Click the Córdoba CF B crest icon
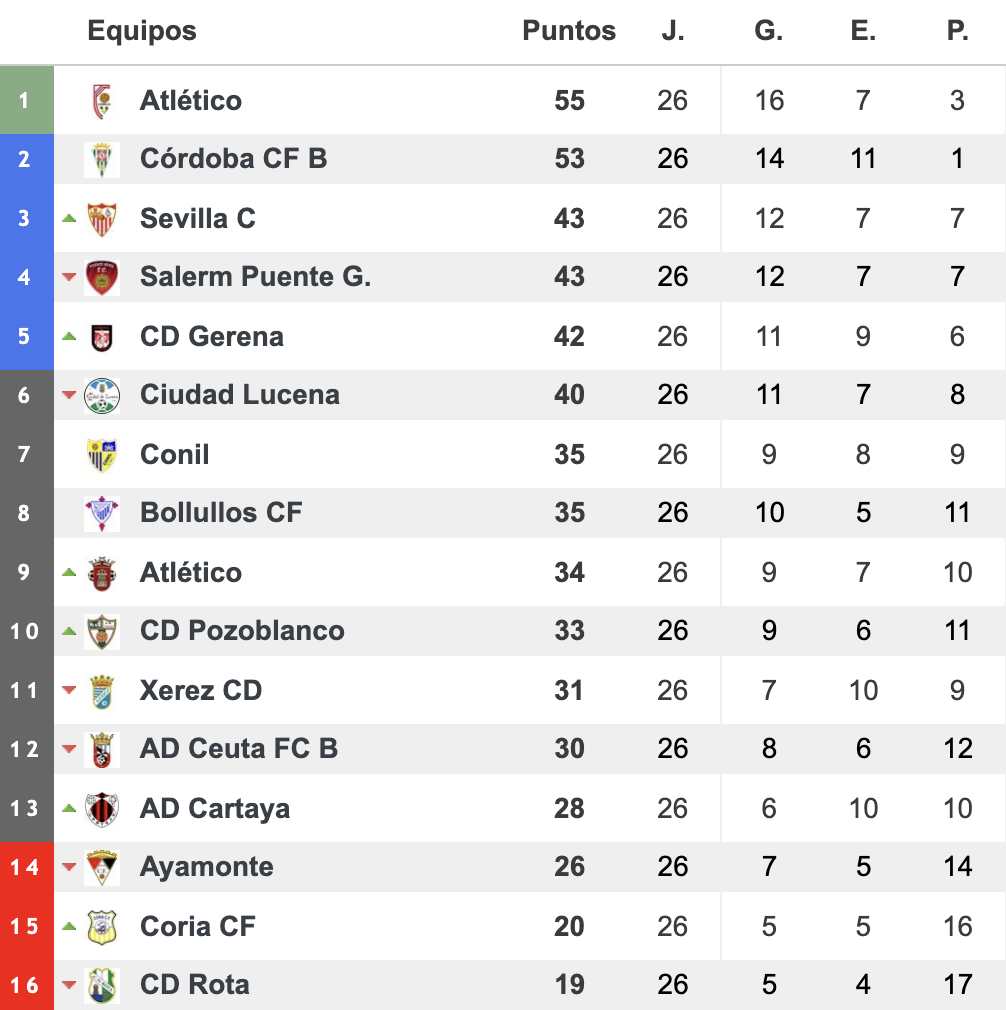Image resolution: width=1006 pixels, height=1010 pixels. [x=102, y=159]
